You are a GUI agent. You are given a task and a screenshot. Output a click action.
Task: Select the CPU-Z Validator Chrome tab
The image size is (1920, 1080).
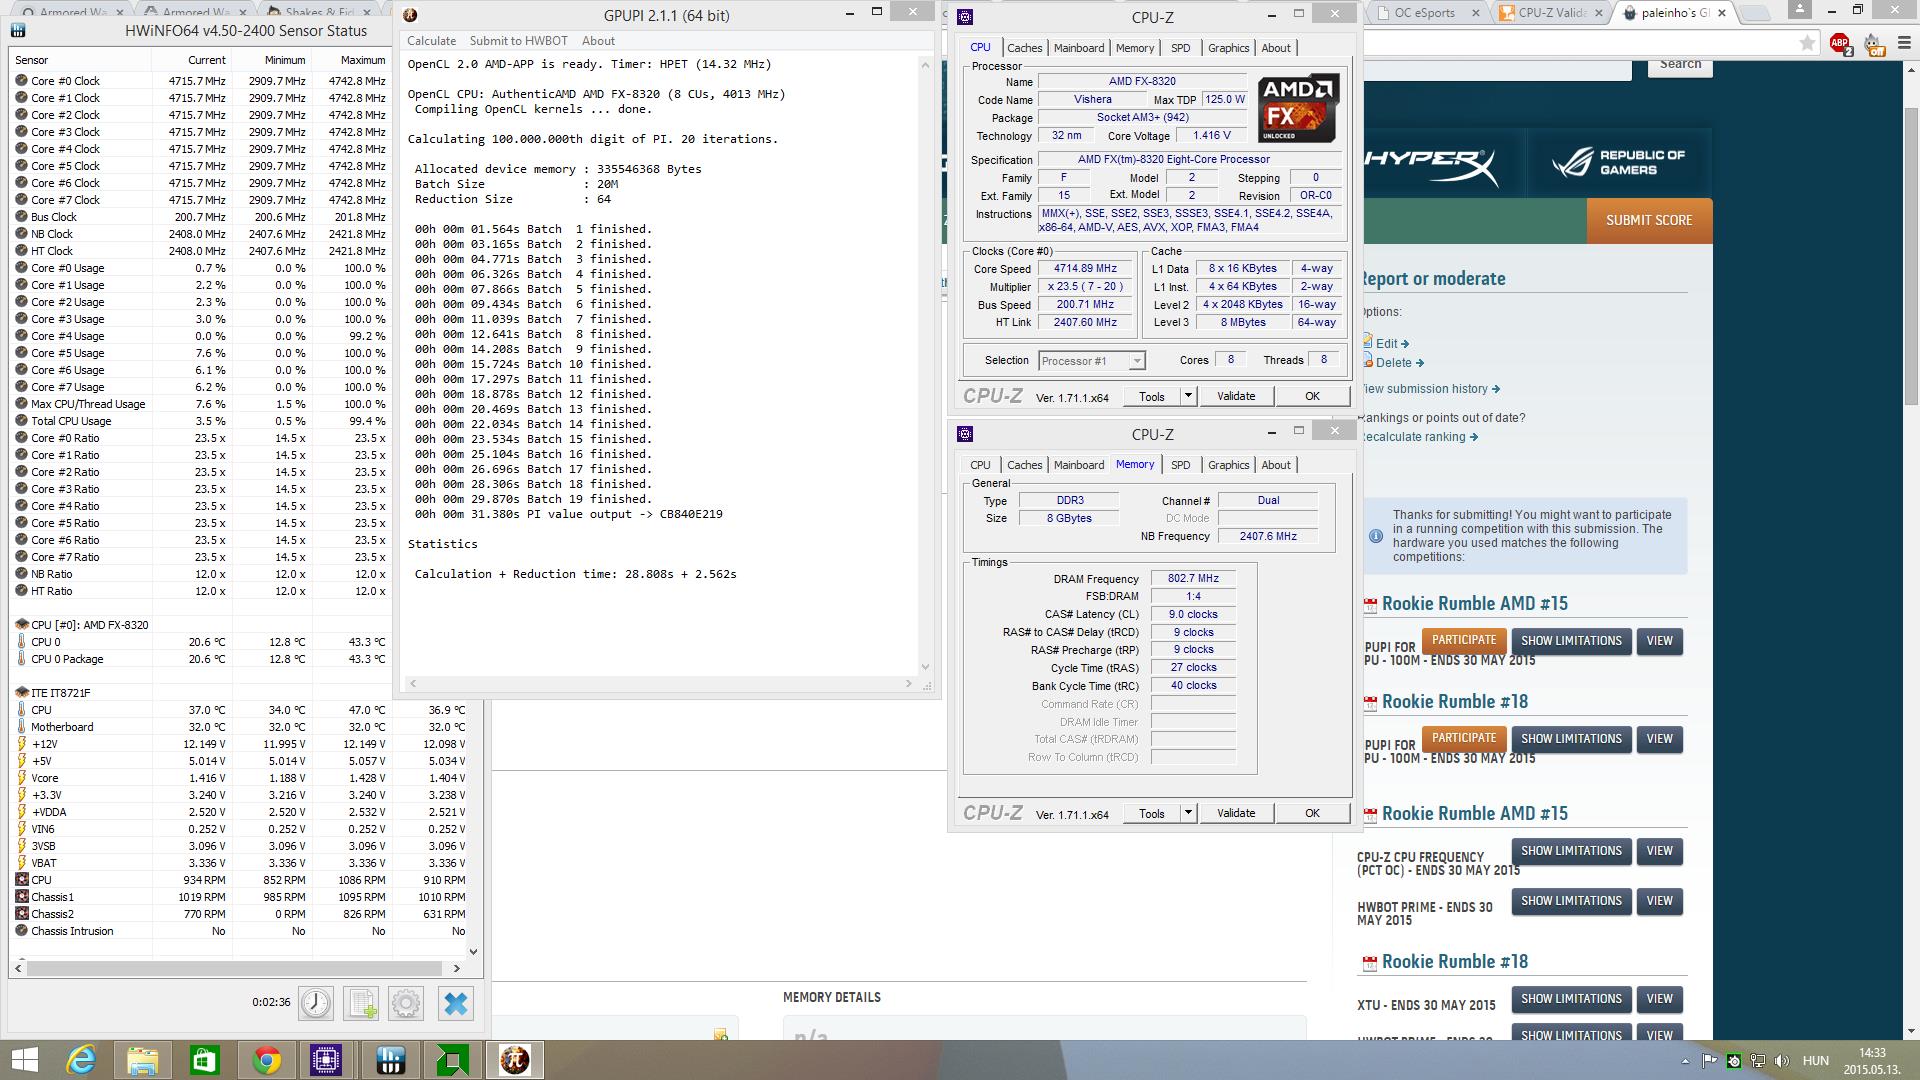pos(1551,13)
